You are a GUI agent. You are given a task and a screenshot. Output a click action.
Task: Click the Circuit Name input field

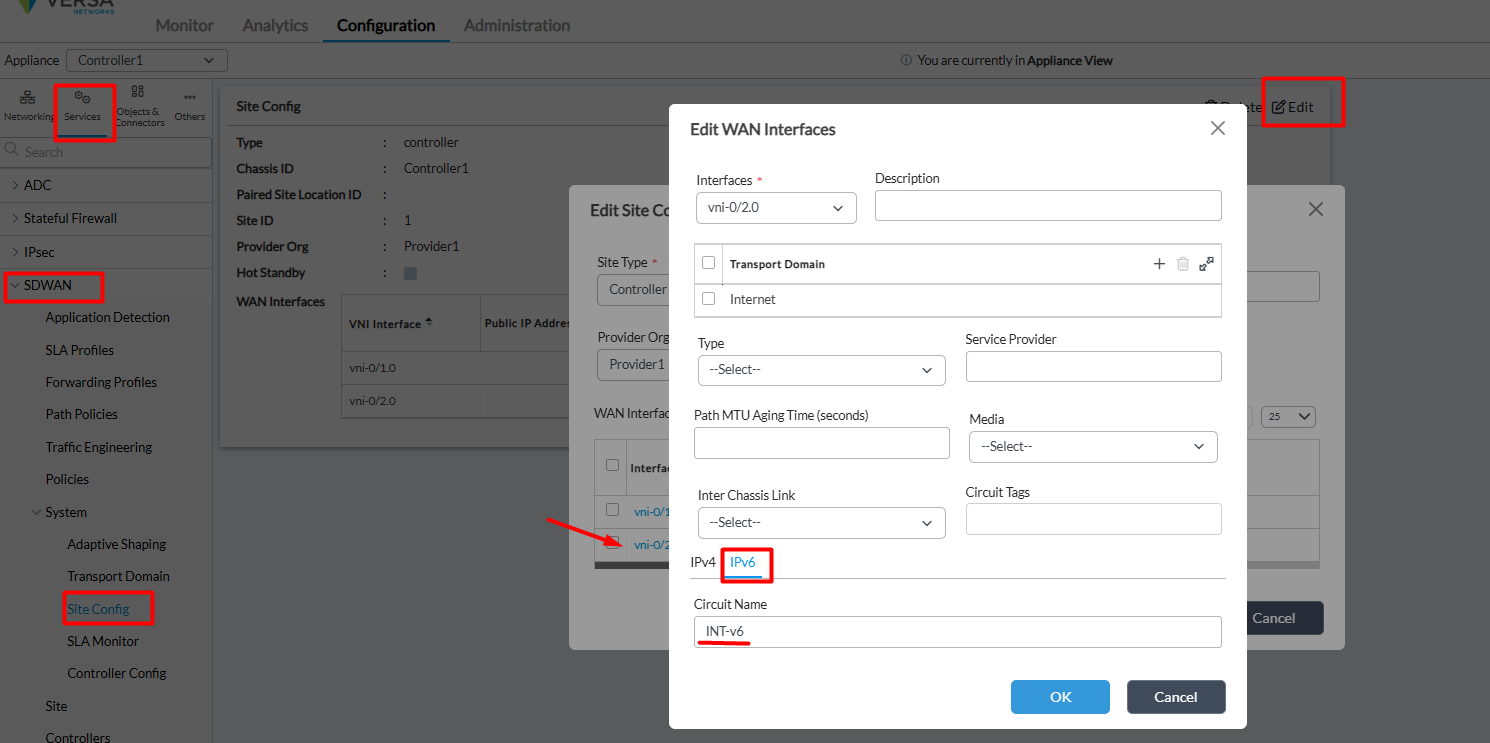(958, 632)
